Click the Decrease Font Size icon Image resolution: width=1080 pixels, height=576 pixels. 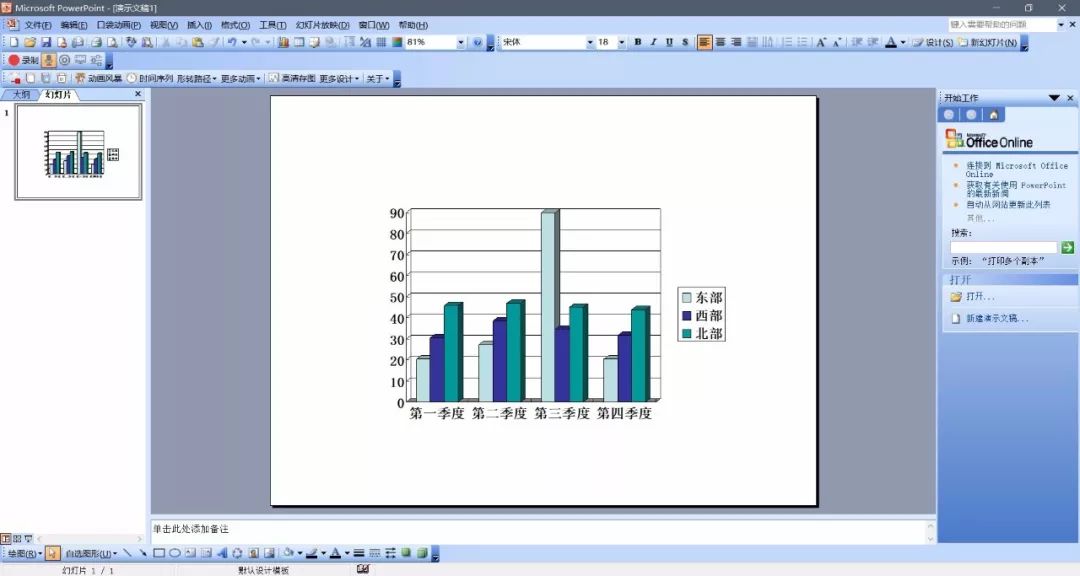(x=837, y=42)
